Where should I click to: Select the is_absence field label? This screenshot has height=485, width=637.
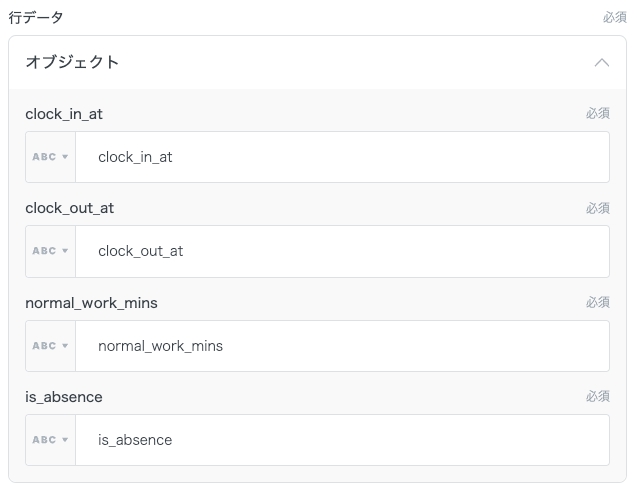[x=64, y=397]
